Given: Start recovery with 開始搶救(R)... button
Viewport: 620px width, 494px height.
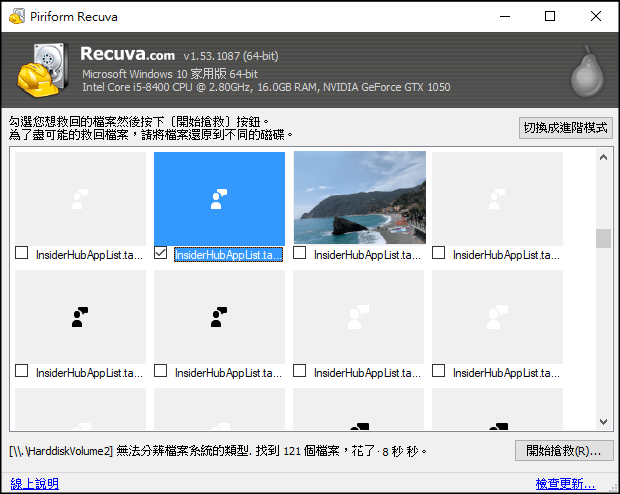Looking at the screenshot, I should tap(564, 450).
